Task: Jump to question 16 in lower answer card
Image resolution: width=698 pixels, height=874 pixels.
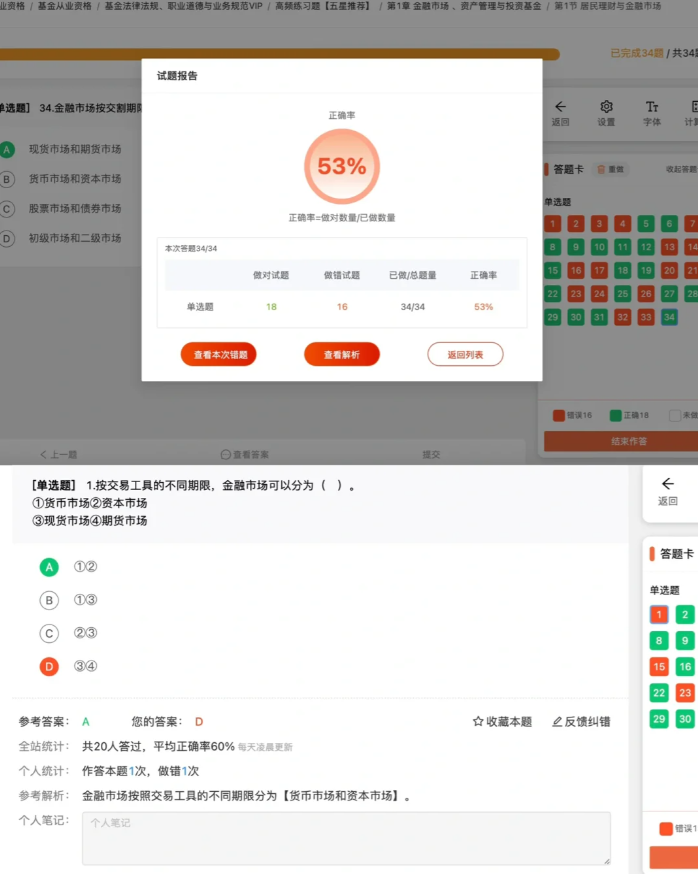Action: pyautogui.click(x=685, y=667)
